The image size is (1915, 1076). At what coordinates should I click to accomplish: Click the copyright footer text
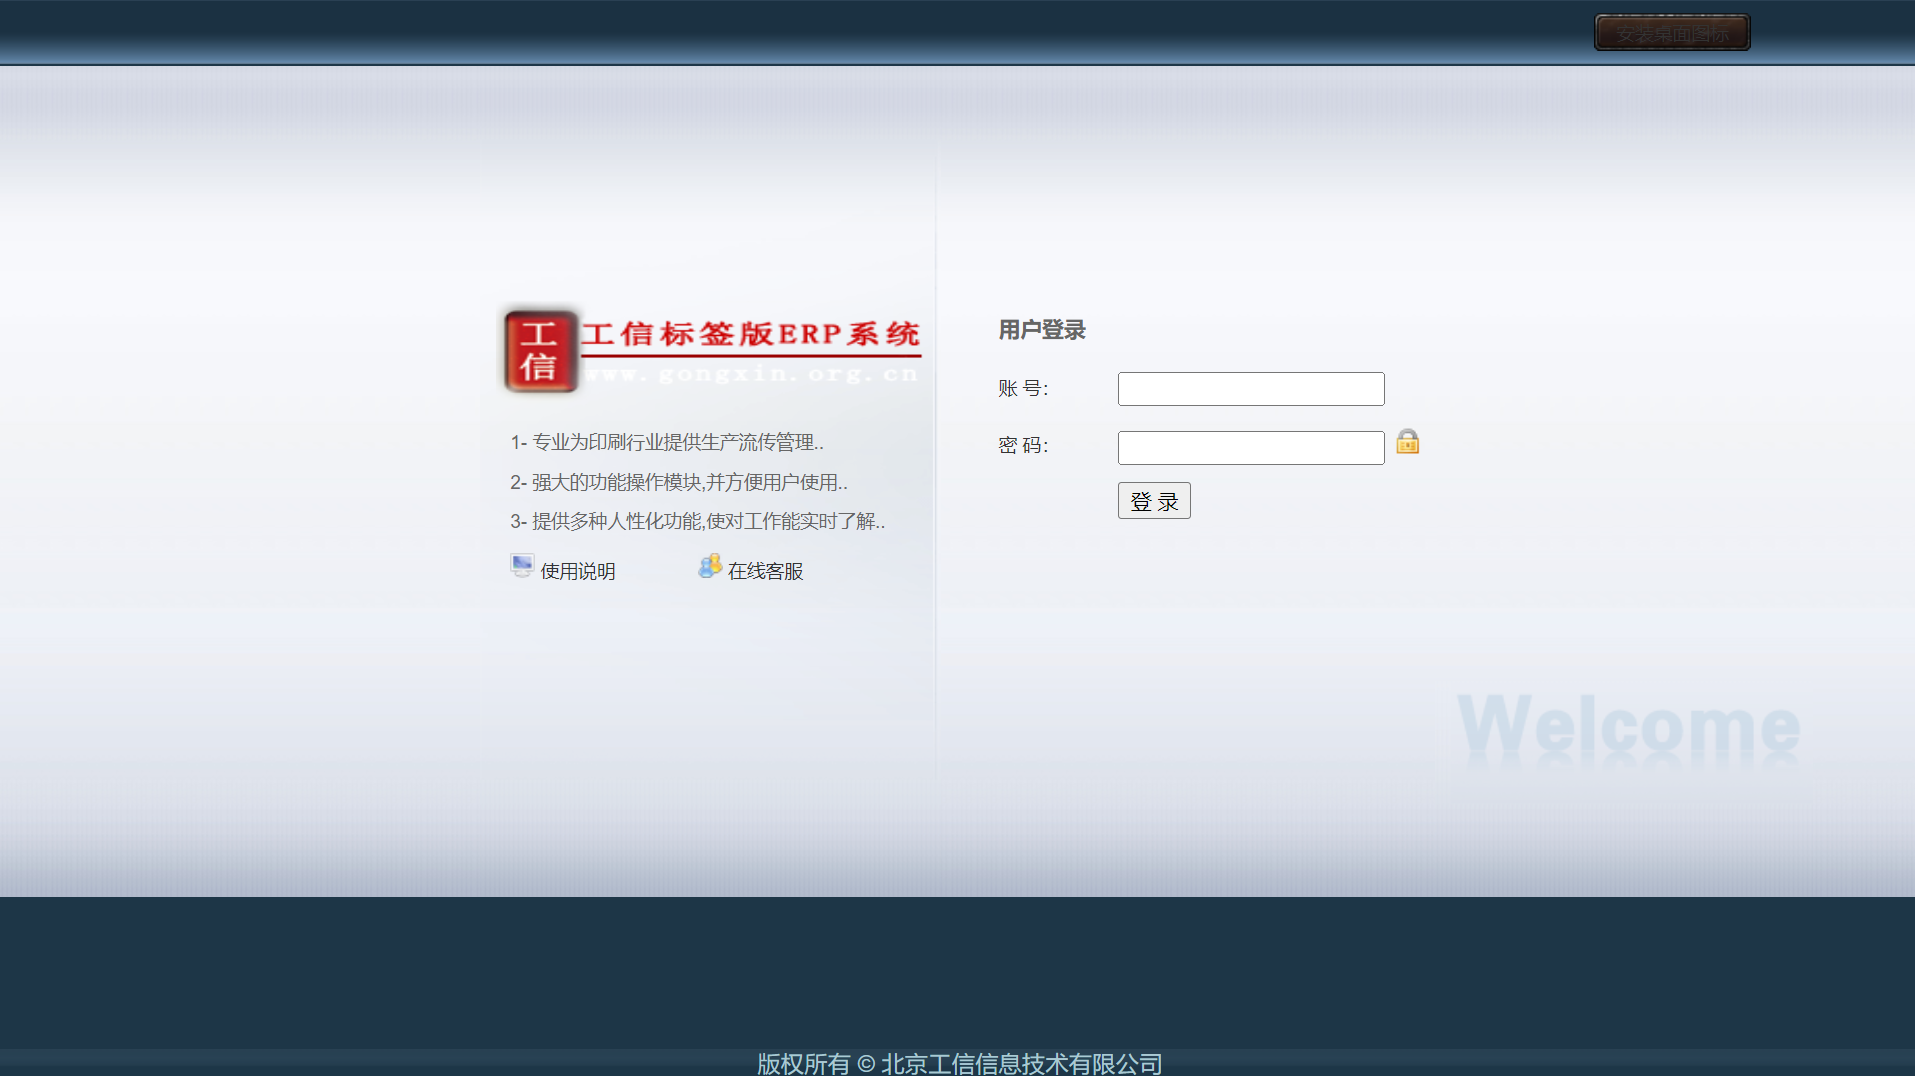pyautogui.click(x=959, y=1064)
